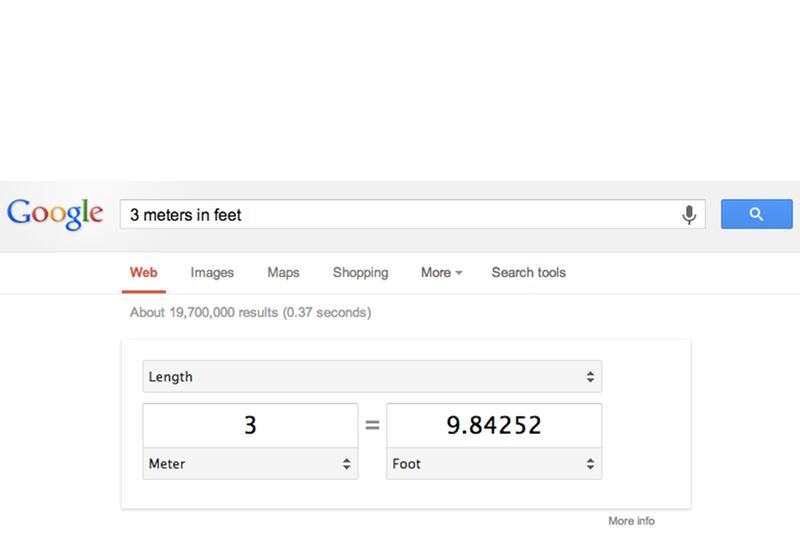Focus the meter value field showing 3
This screenshot has width=800, height=533.
(x=250, y=425)
